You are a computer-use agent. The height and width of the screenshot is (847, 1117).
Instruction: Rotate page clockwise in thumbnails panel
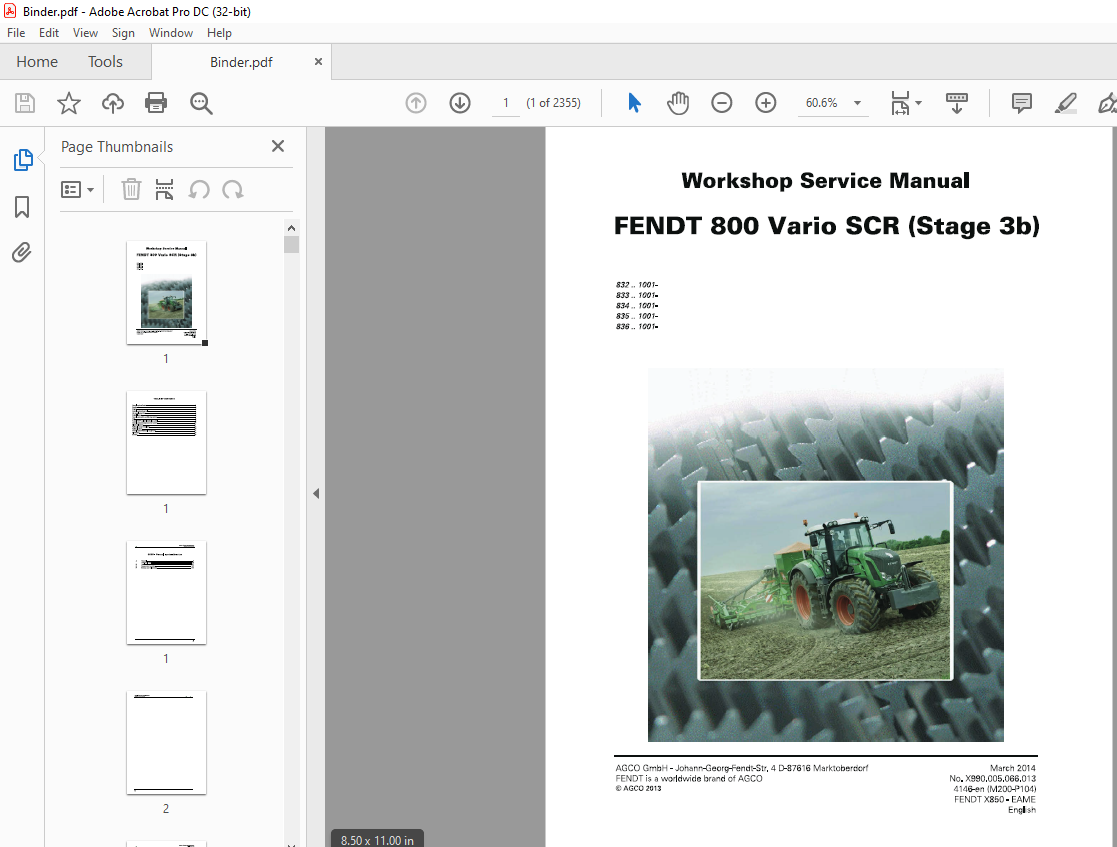coord(233,189)
